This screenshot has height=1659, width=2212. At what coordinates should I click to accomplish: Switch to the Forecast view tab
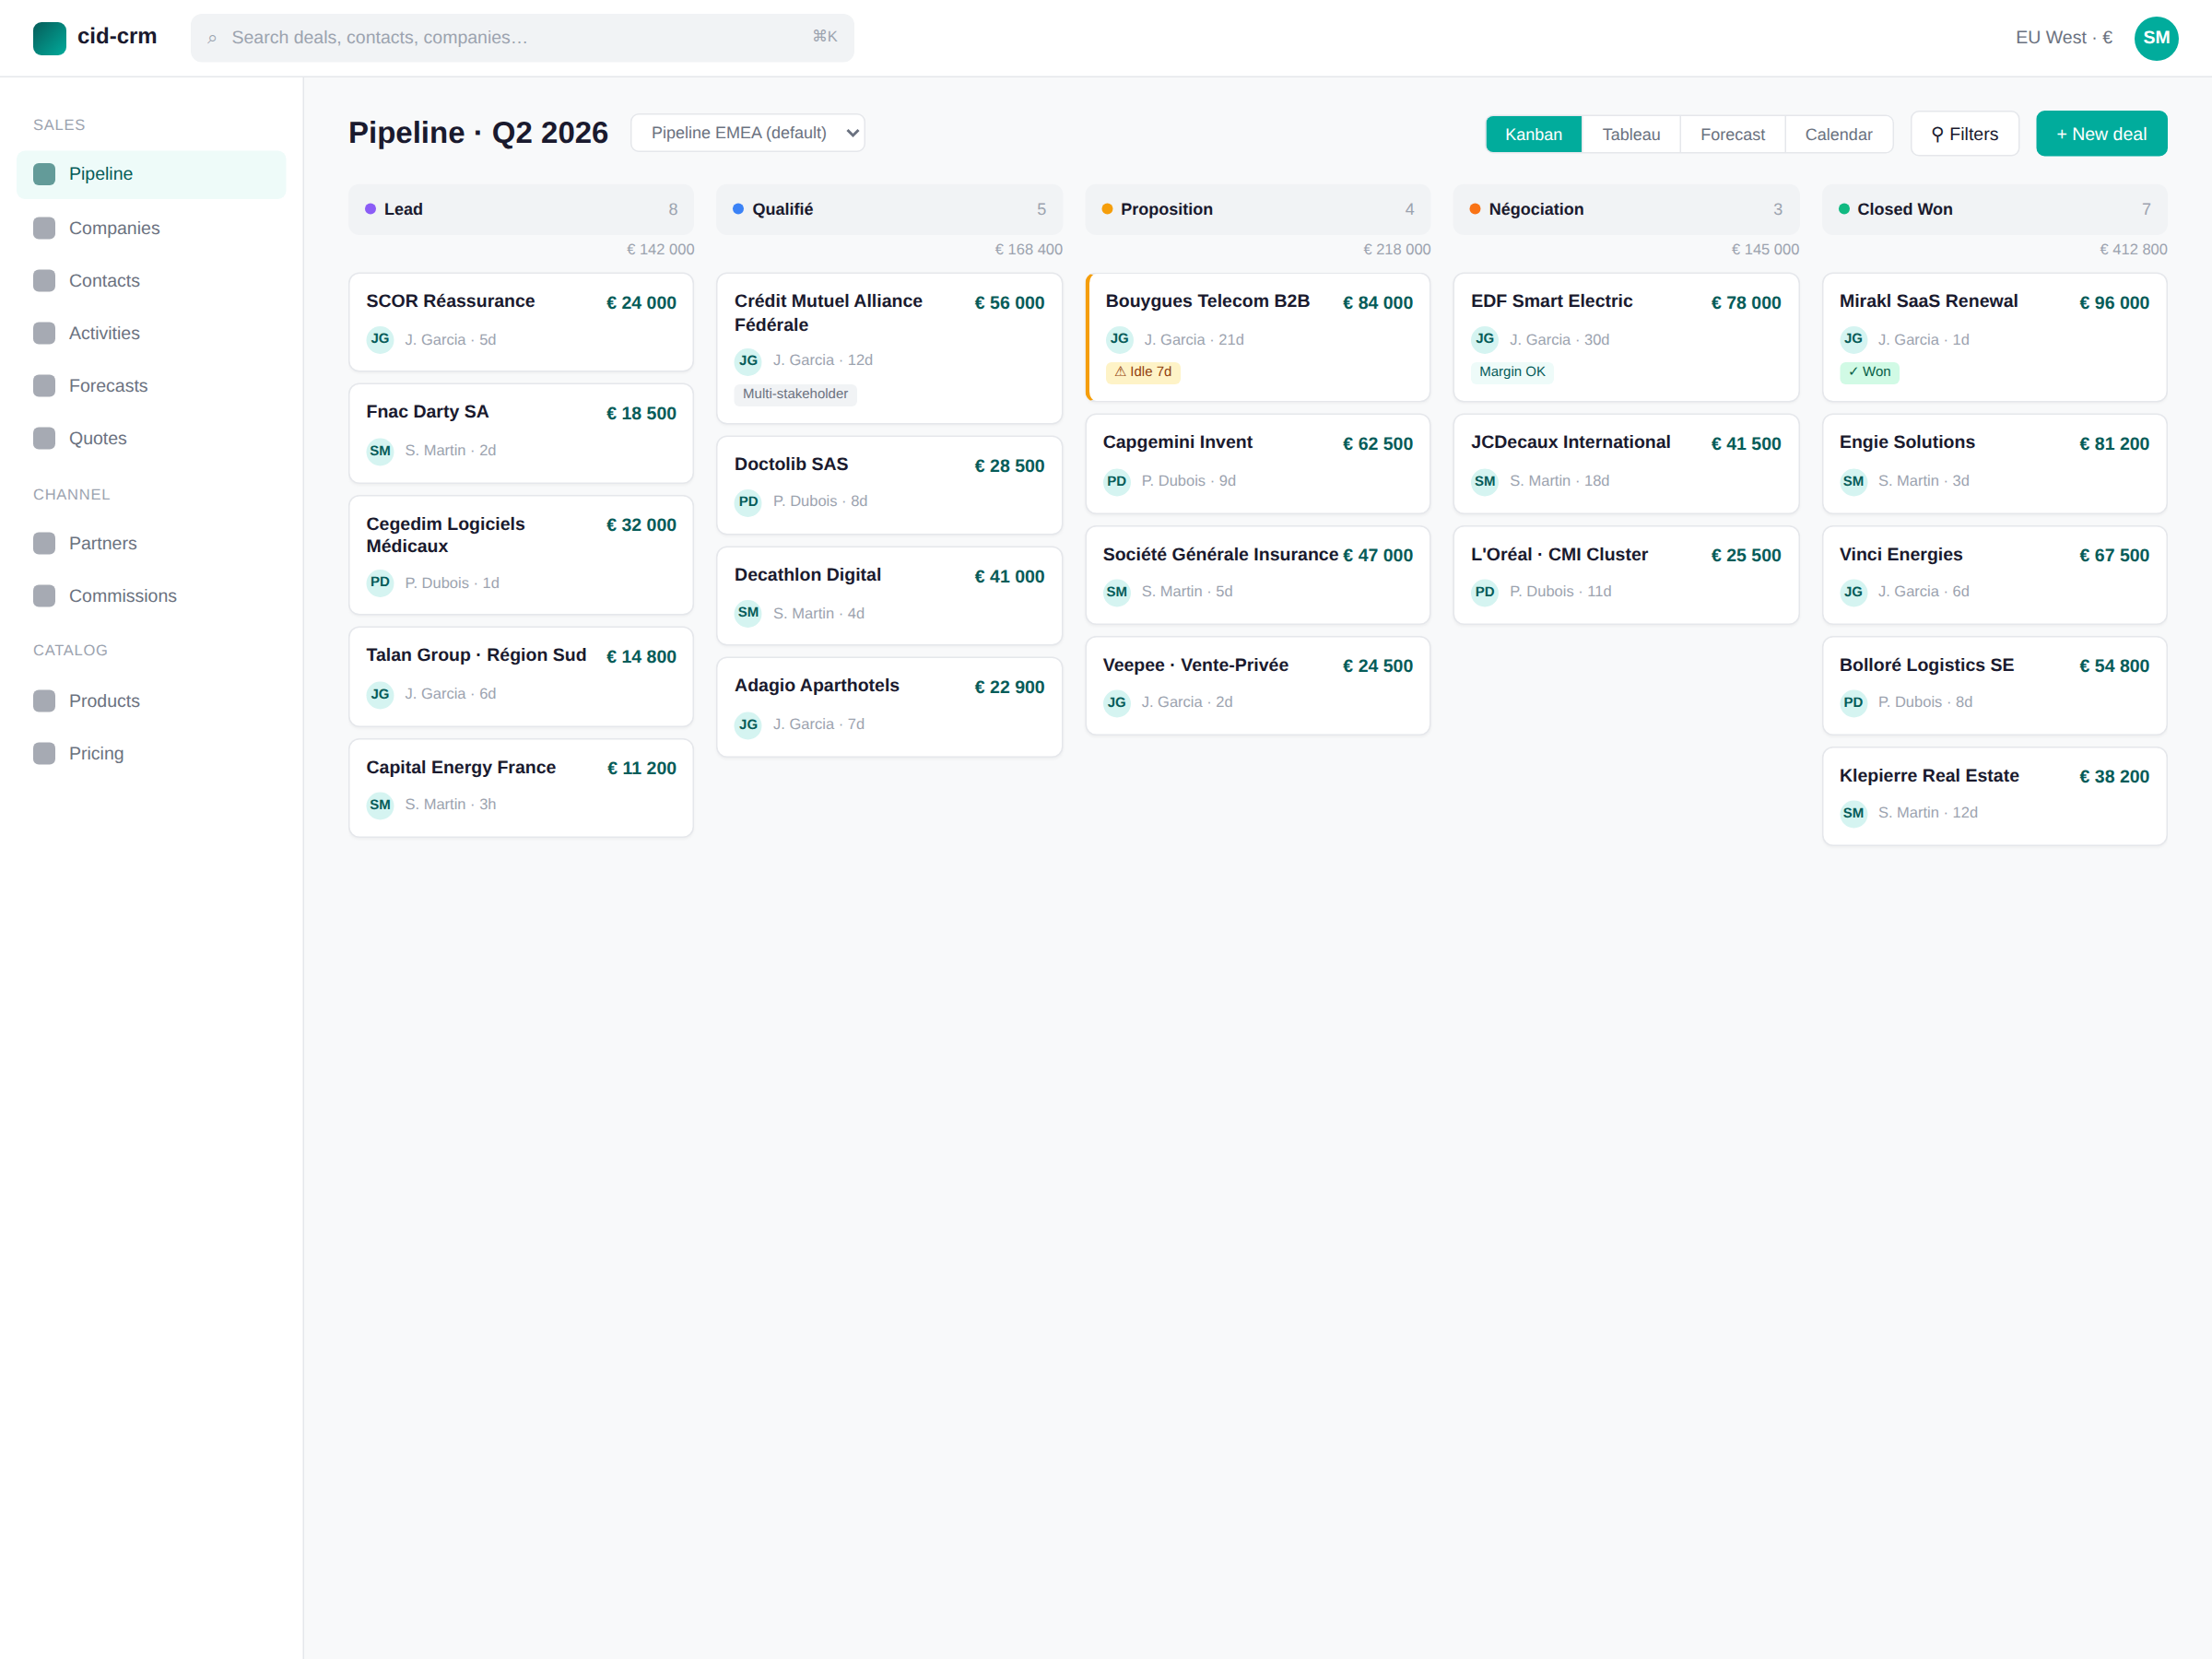(1732, 134)
